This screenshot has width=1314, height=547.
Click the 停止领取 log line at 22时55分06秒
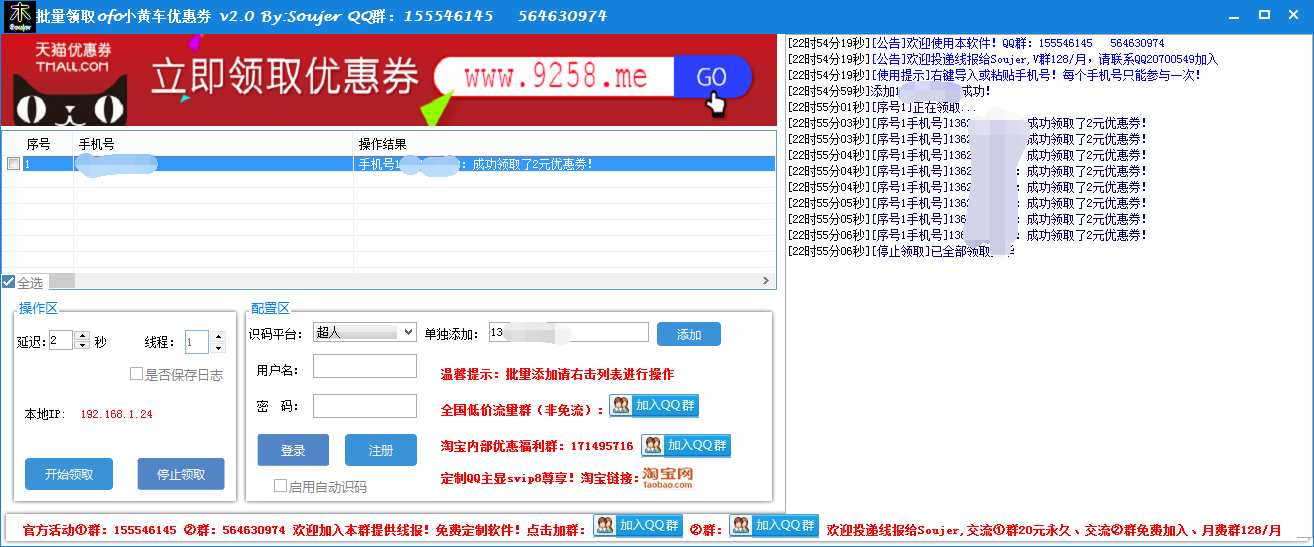point(900,251)
